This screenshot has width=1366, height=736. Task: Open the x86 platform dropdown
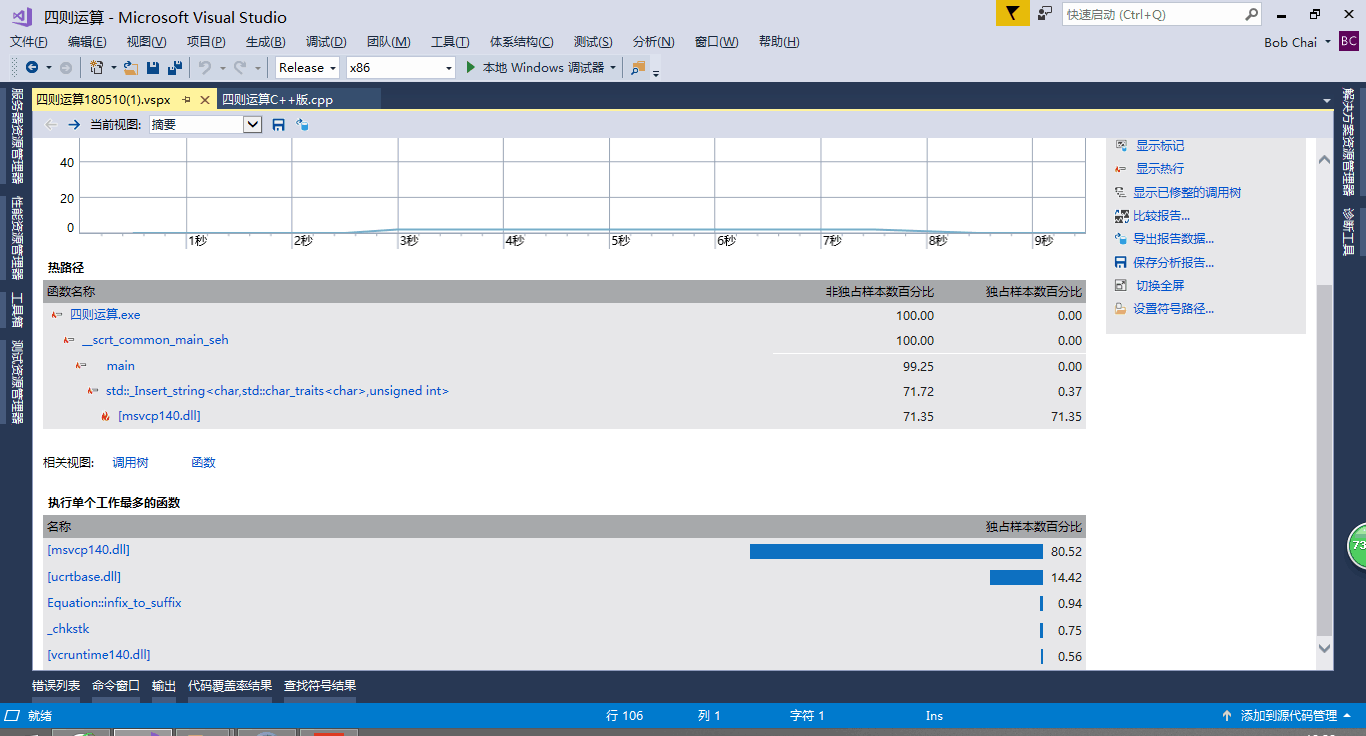400,68
